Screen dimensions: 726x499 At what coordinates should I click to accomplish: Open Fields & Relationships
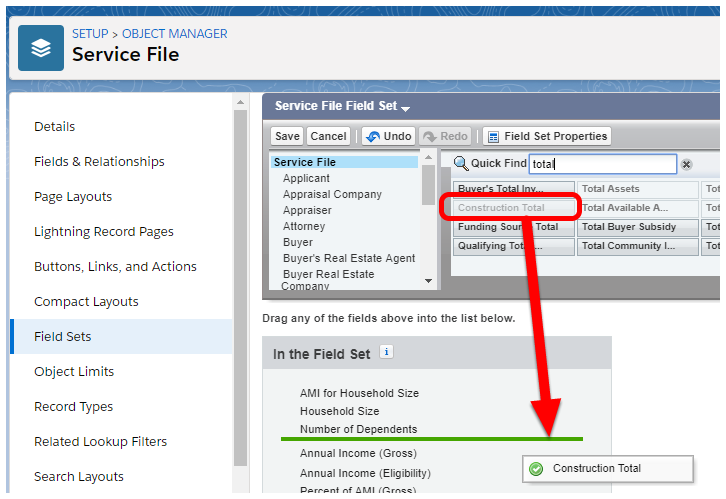tap(99, 162)
